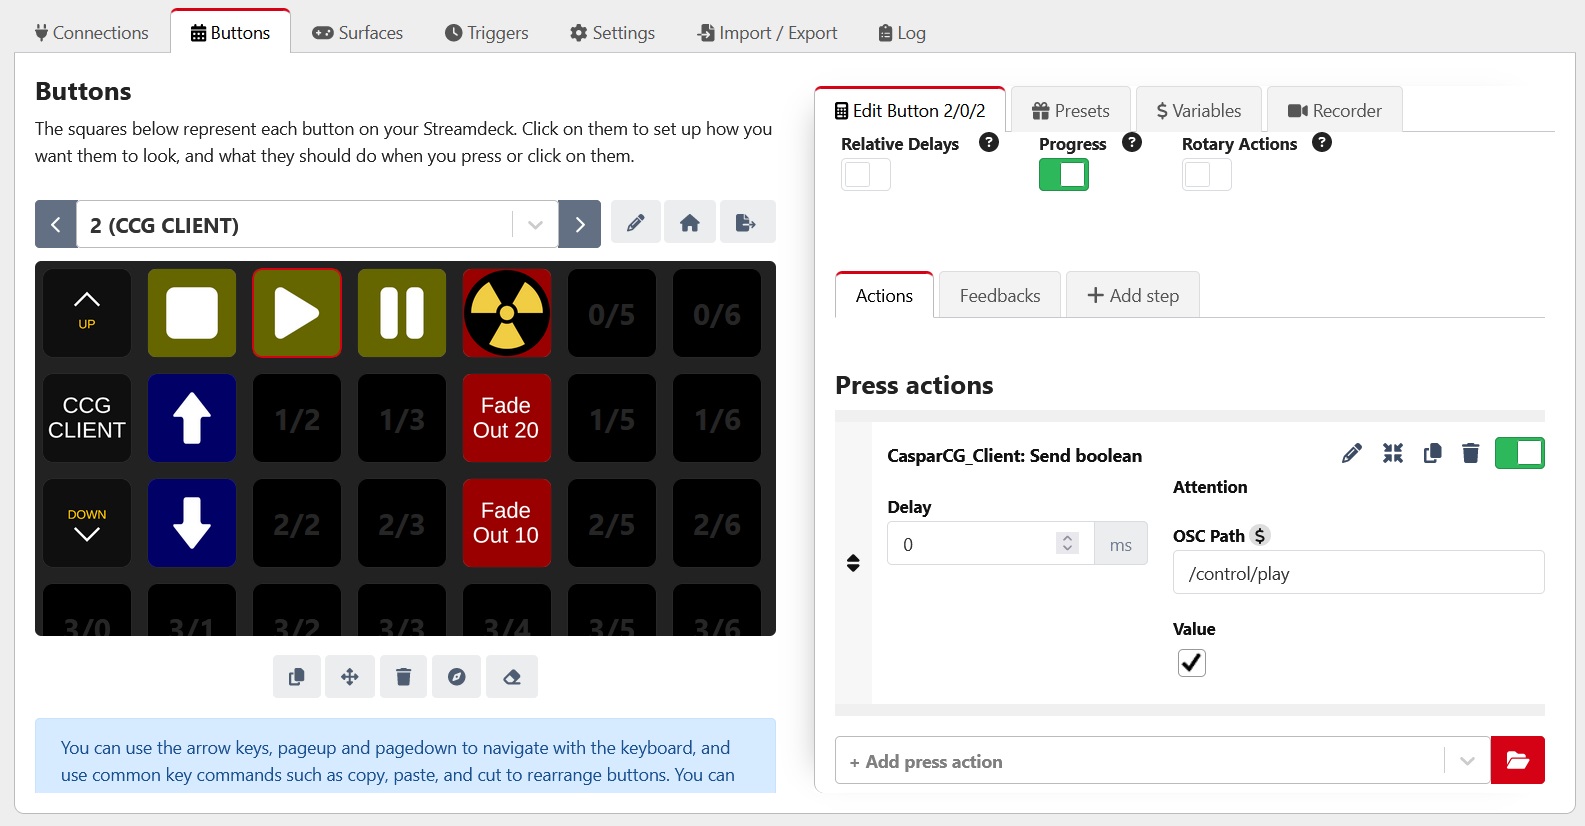This screenshot has height=826, width=1585.
Task: Go to the next page arrow
Action: 580,225
